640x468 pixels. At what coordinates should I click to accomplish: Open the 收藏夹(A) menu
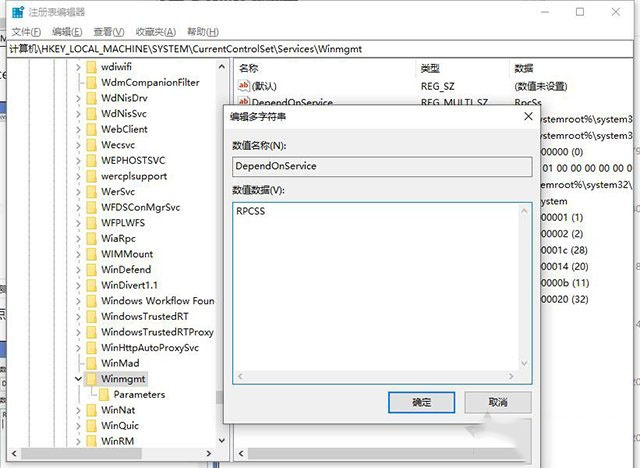coord(156,32)
